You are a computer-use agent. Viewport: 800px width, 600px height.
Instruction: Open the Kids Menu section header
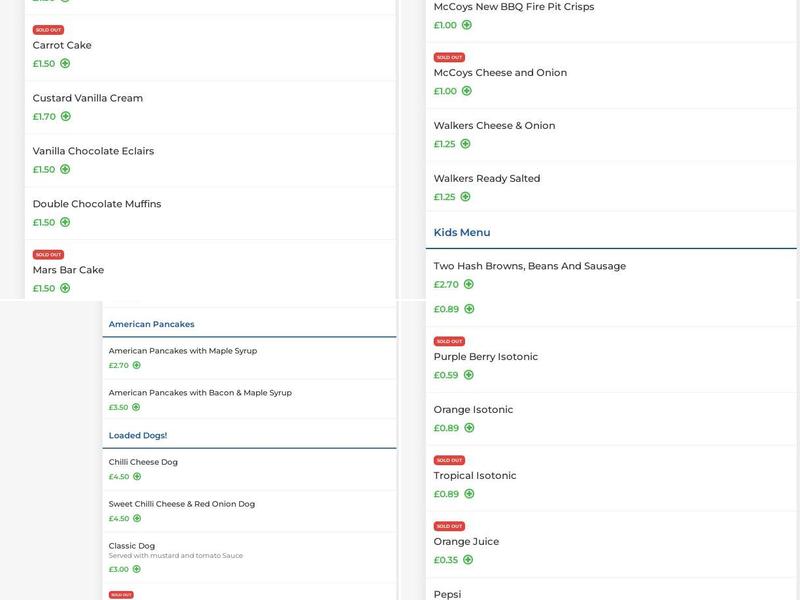tap(462, 232)
